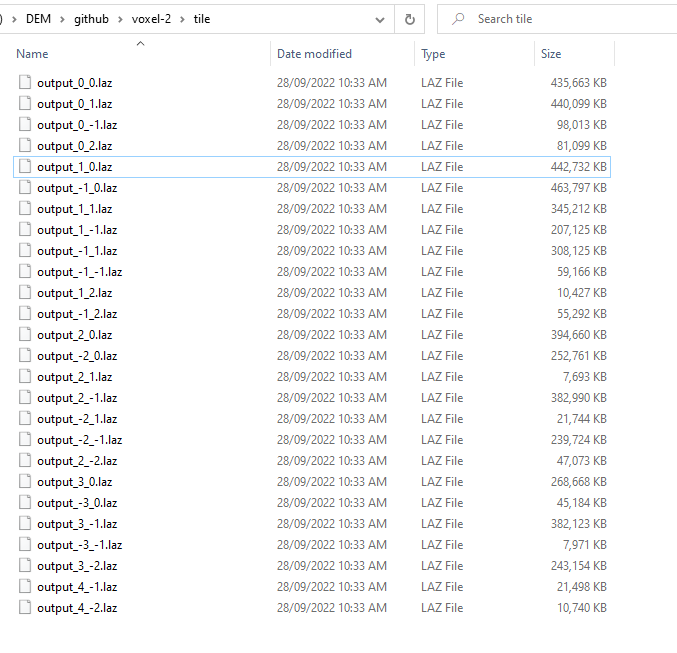
Task: Expand chevron after github breadcrumb
Action: [x=120, y=19]
